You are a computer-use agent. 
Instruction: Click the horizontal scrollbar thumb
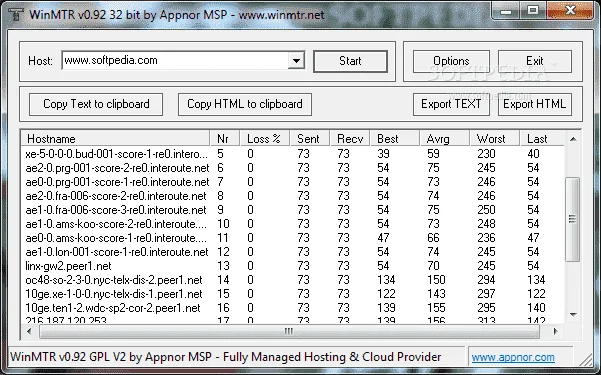tap(289, 331)
